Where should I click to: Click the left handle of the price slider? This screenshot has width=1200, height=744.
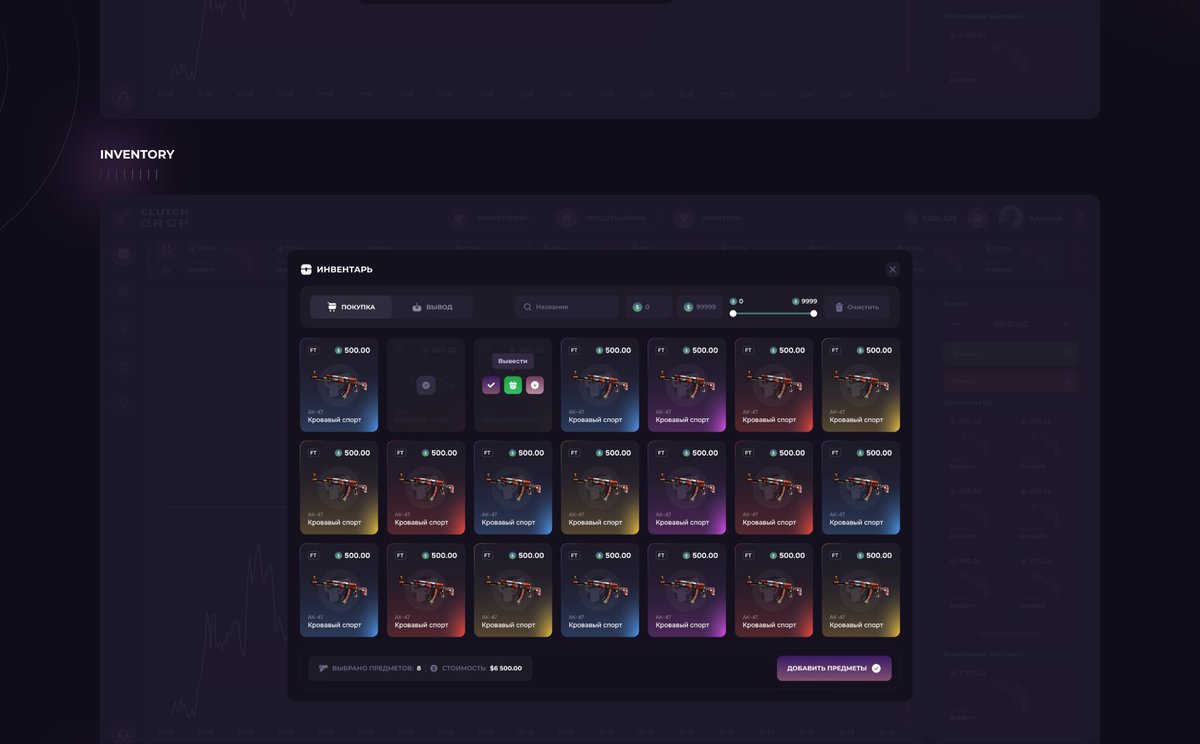733,313
